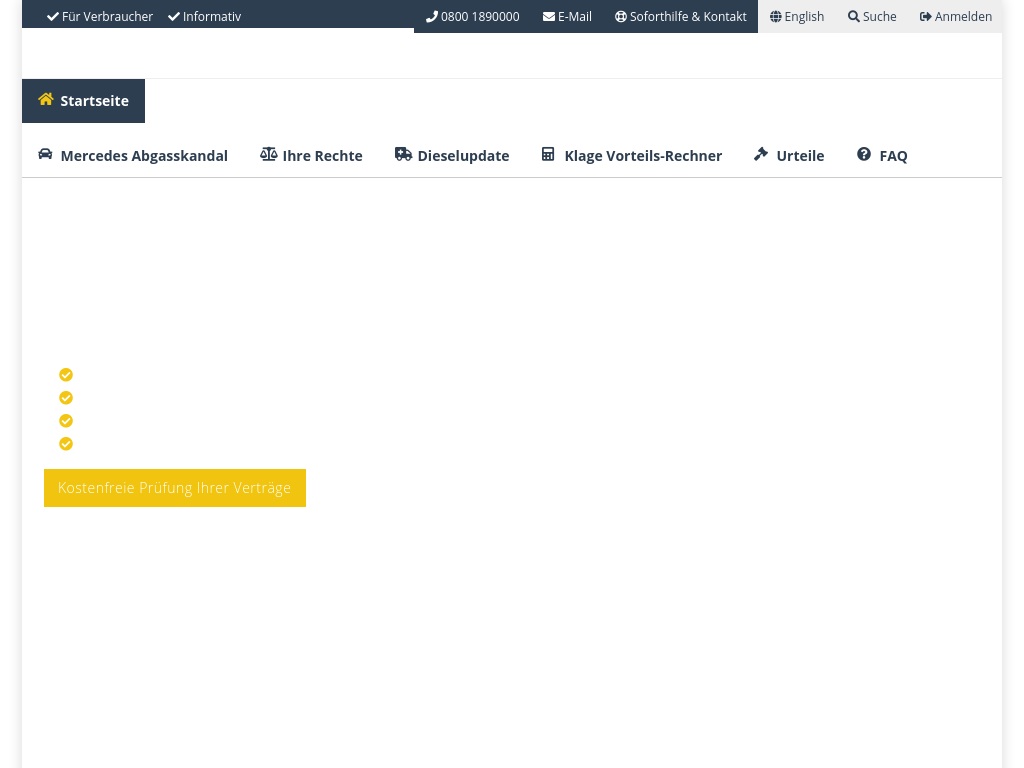
Task: Call the 0800 1890000 phone number
Action: coord(480,17)
